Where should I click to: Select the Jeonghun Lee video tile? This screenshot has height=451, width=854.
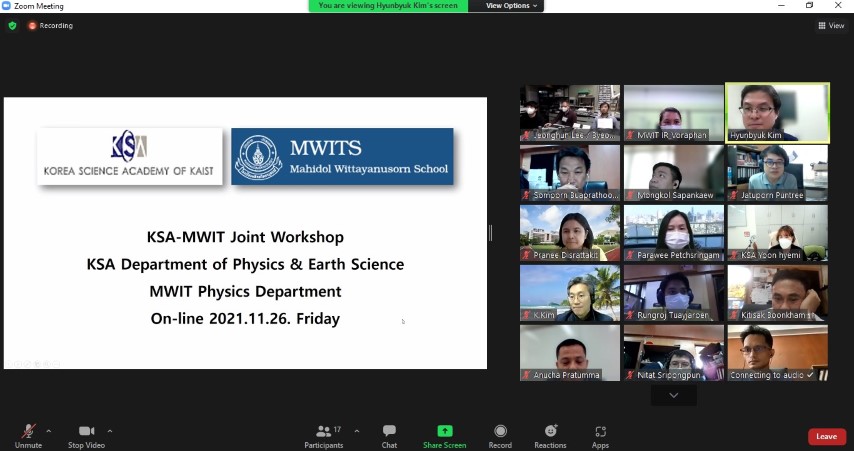[x=570, y=113]
